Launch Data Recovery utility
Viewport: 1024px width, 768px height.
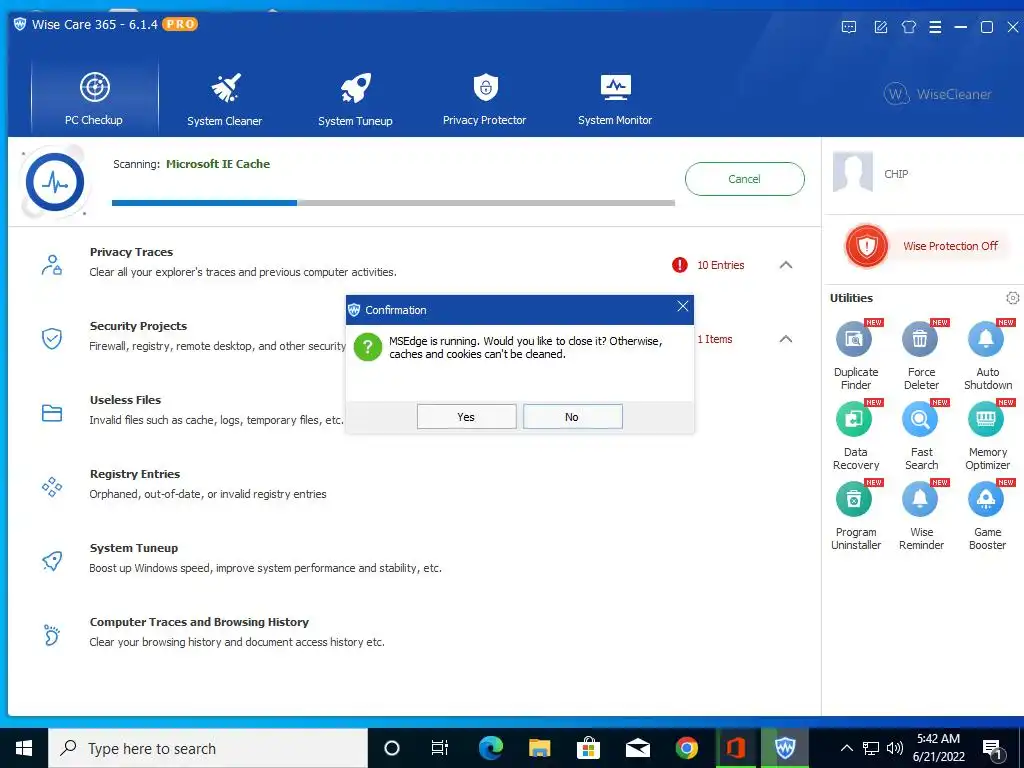(856, 435)
